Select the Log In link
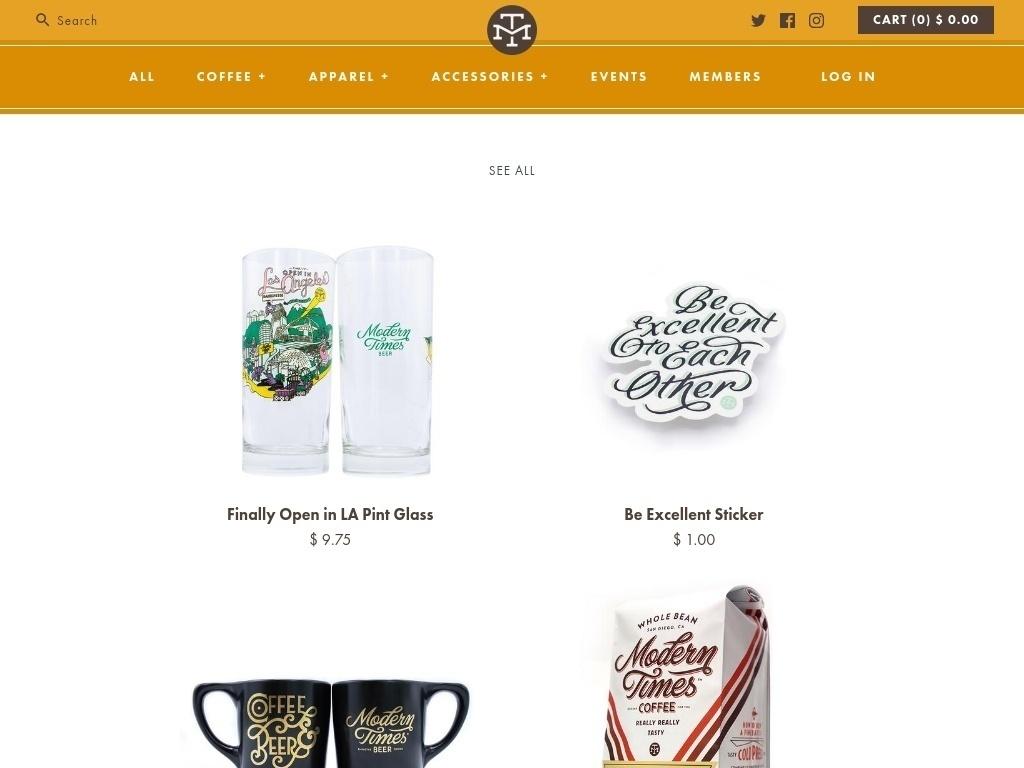1024x768 pixels. [x=848, y=76]
